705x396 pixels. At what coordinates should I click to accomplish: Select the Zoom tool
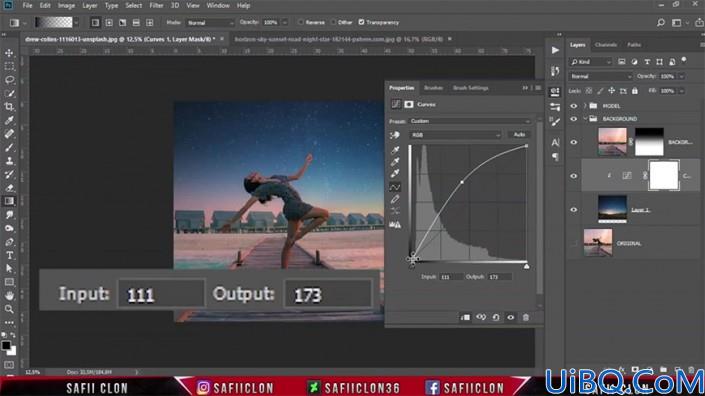[9, 309]
